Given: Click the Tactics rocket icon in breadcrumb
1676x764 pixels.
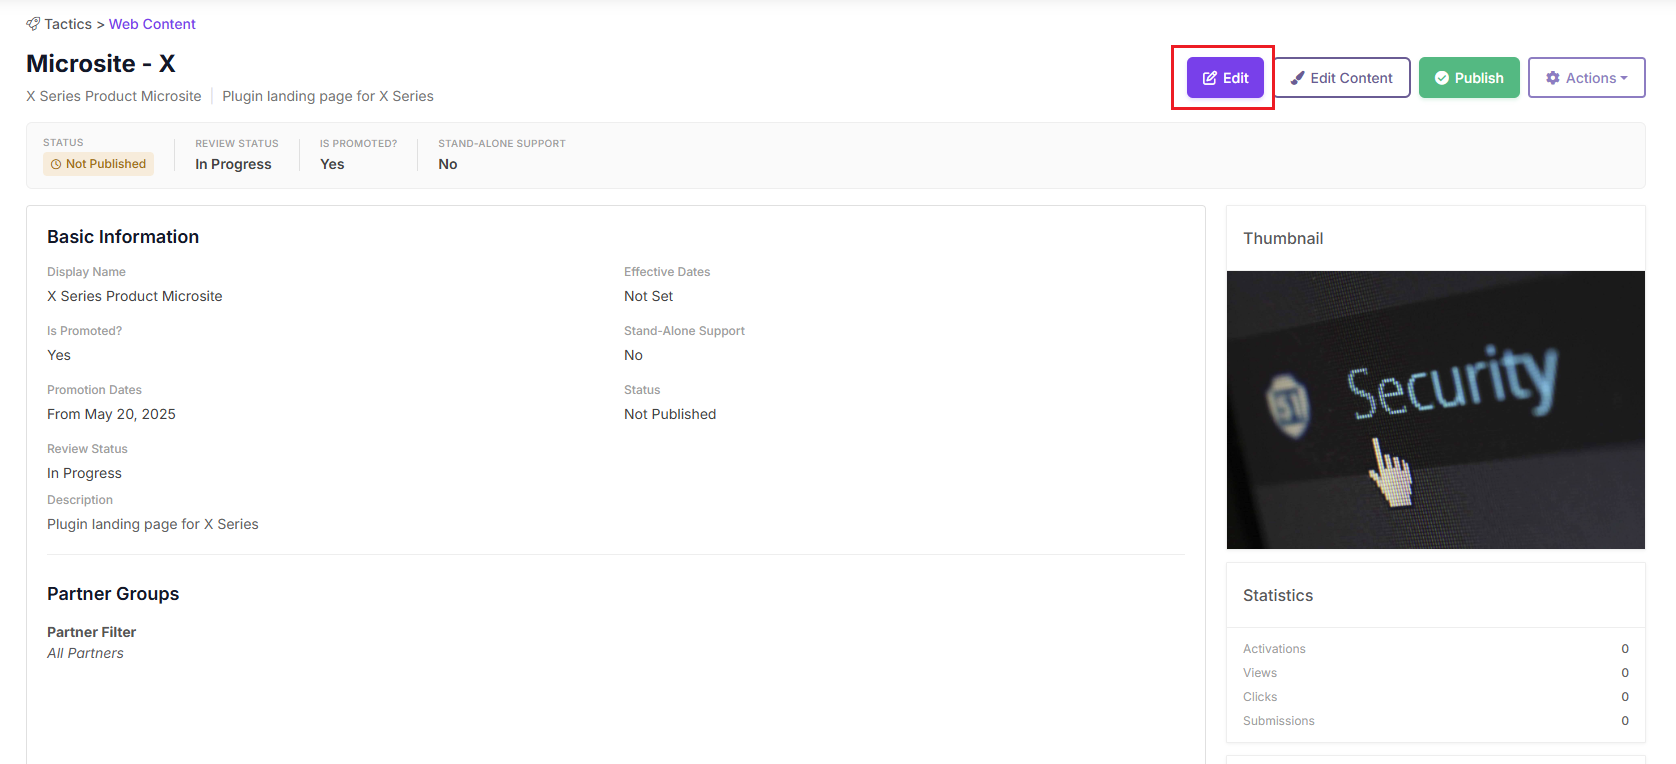Looking at the screenshot, I should click(x=33, y=24).
